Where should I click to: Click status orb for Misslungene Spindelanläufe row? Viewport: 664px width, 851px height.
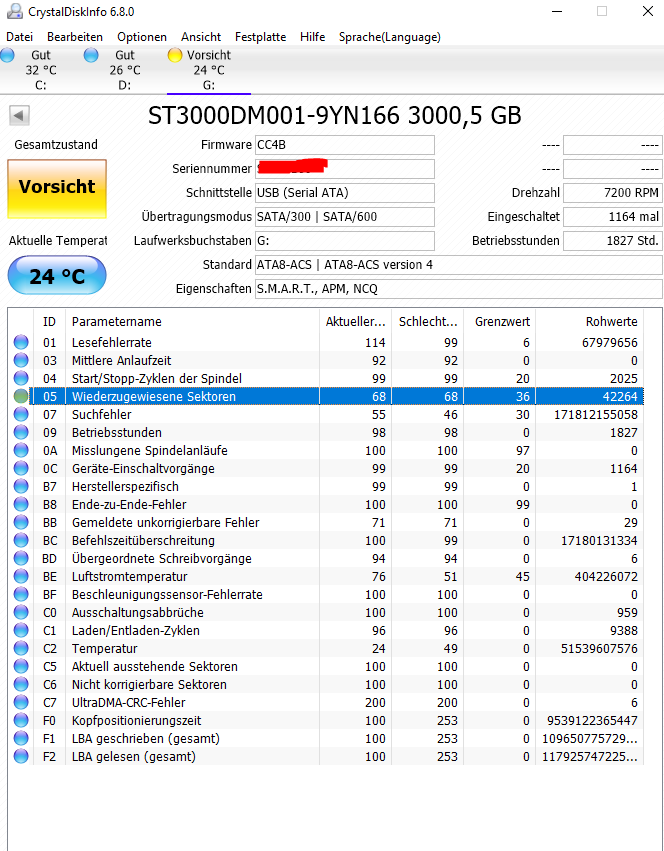pyautogui.click(x=21, y=450)
